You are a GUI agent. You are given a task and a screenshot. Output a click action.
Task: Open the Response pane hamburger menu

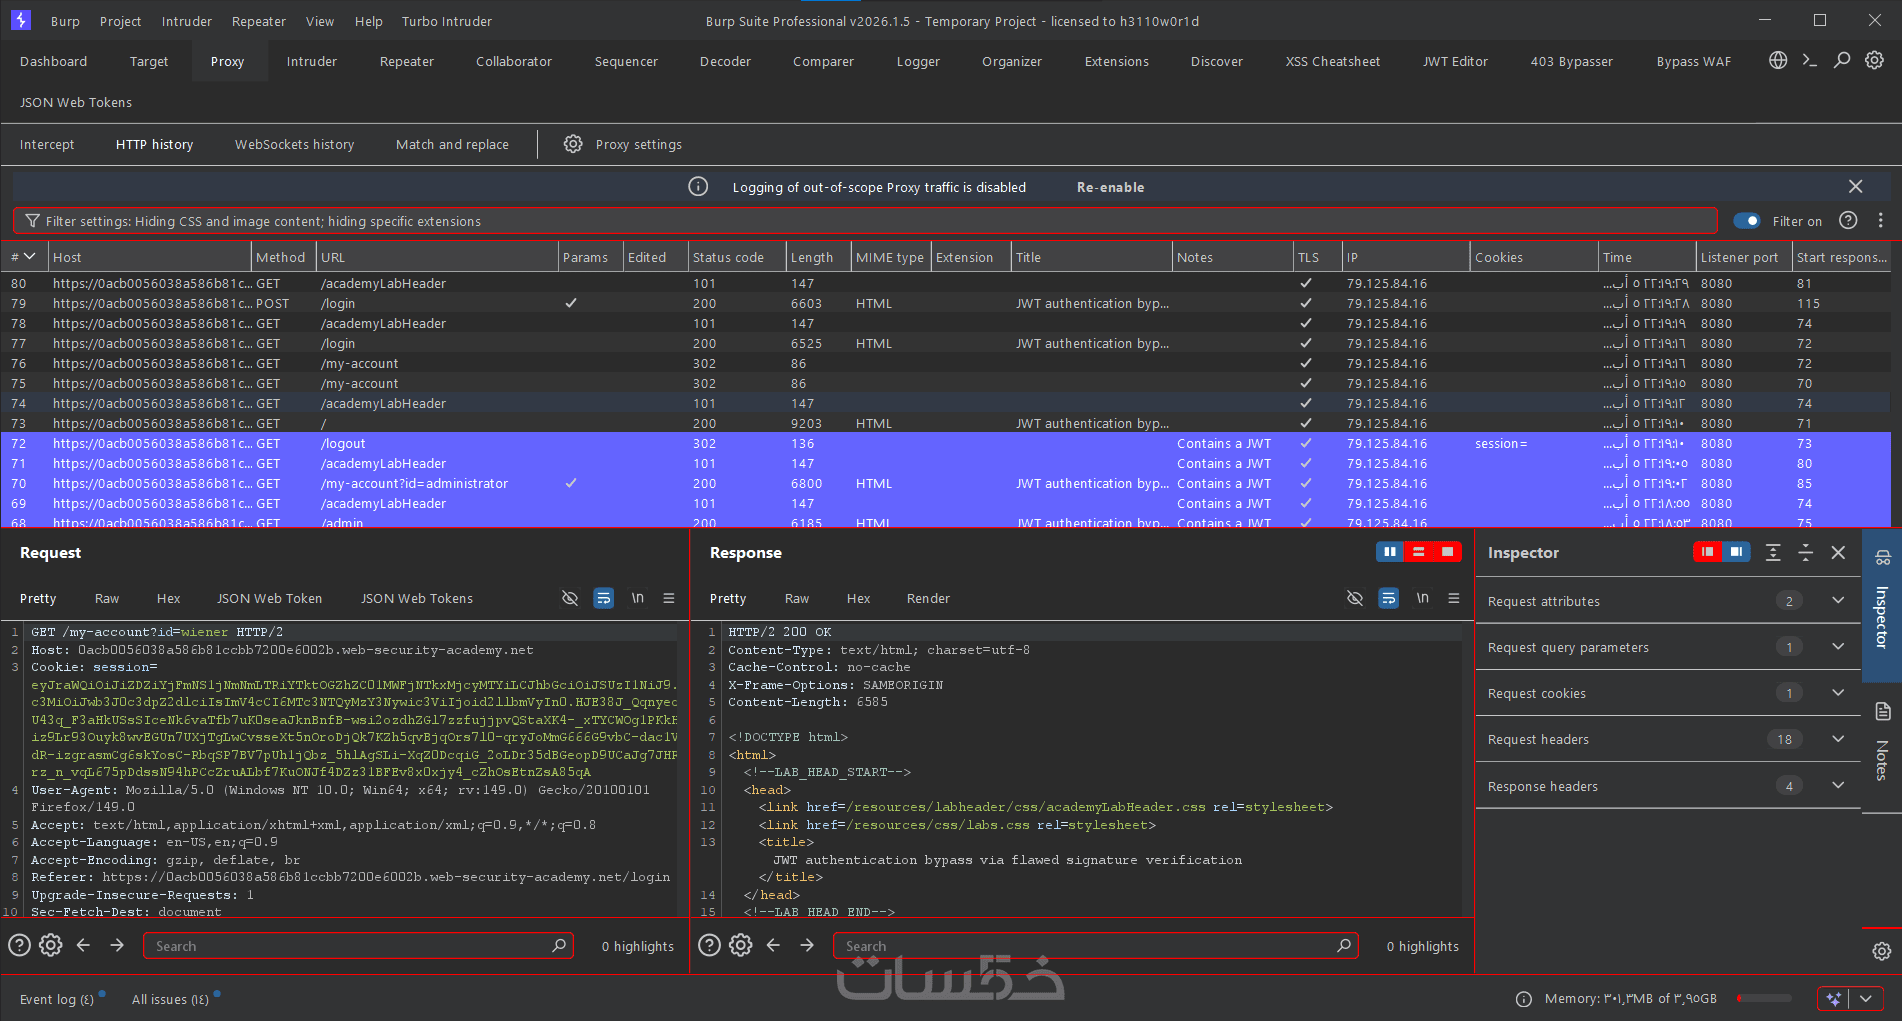coord(1454,598)
